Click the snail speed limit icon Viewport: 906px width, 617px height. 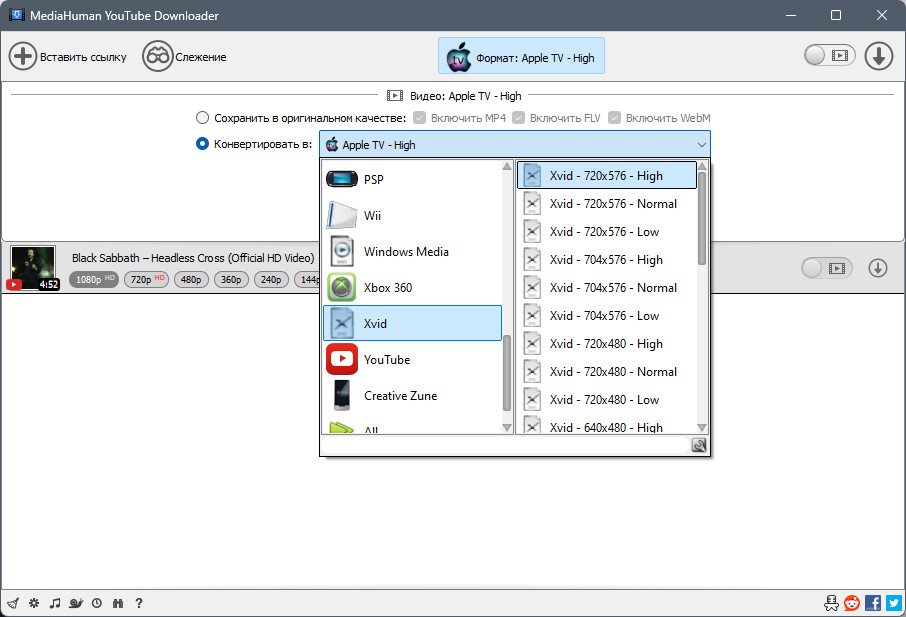76,603
